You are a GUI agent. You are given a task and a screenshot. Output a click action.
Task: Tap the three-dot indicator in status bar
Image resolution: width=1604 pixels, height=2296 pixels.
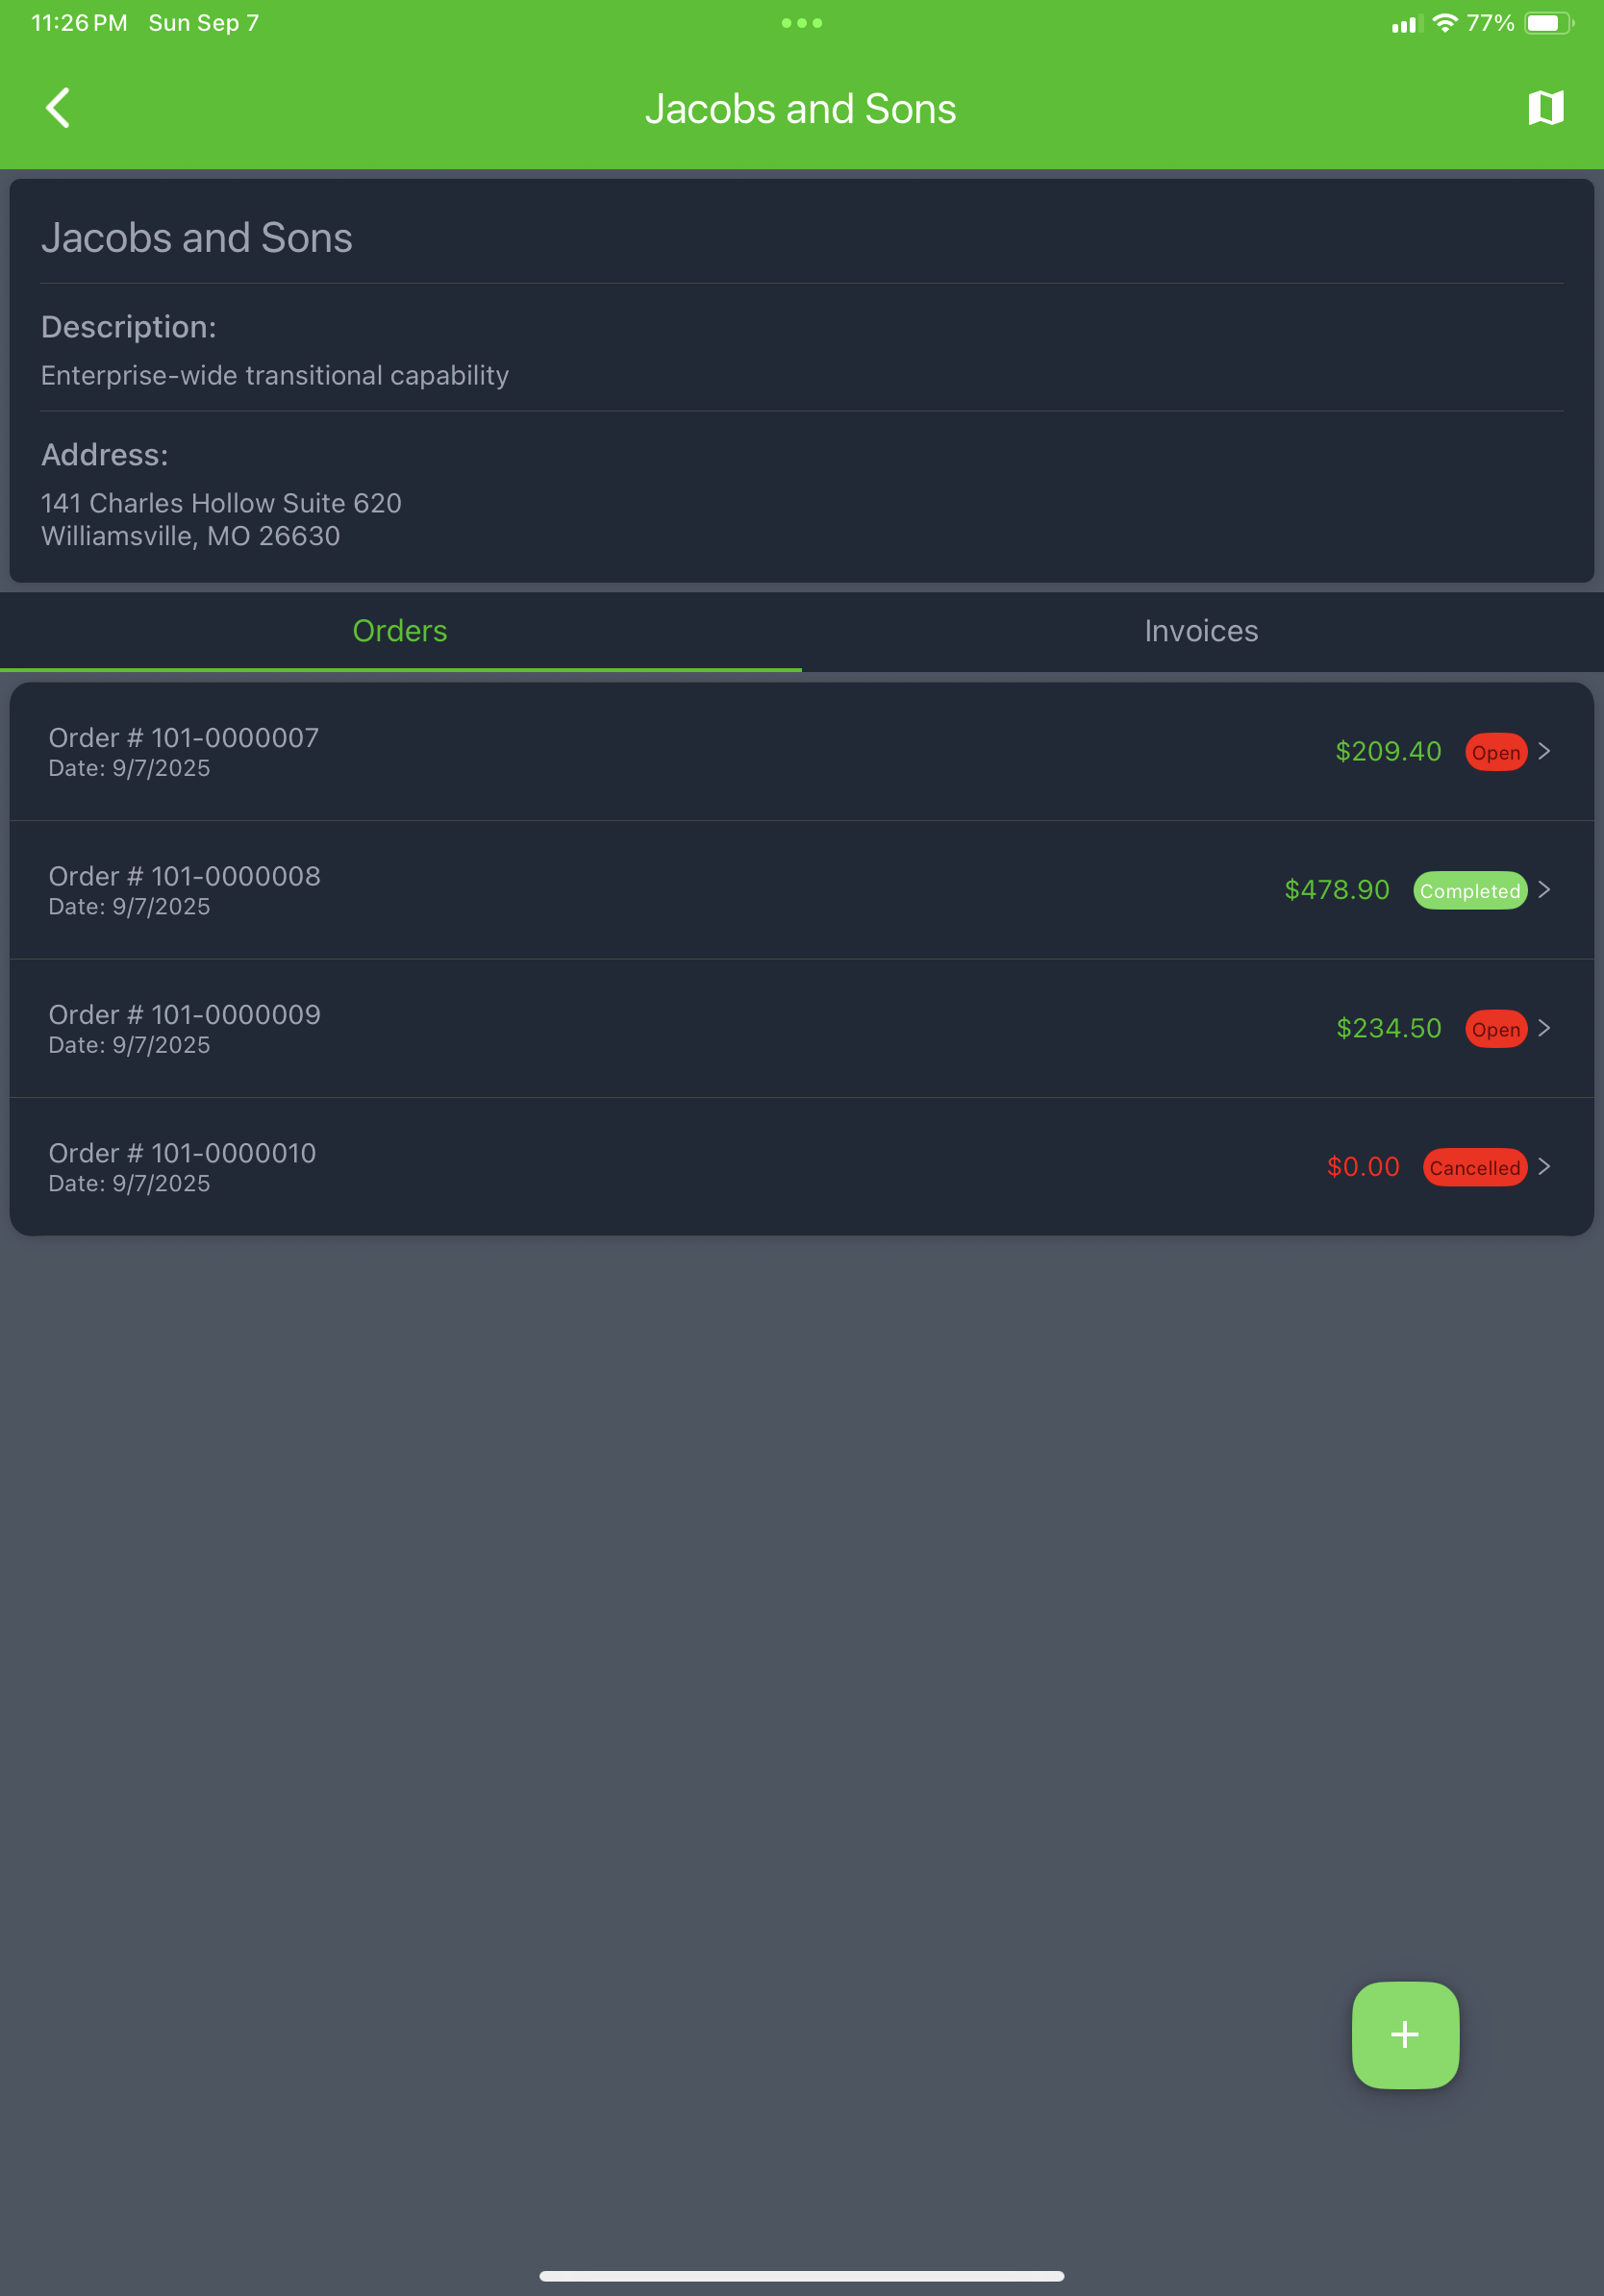point(802,22)
